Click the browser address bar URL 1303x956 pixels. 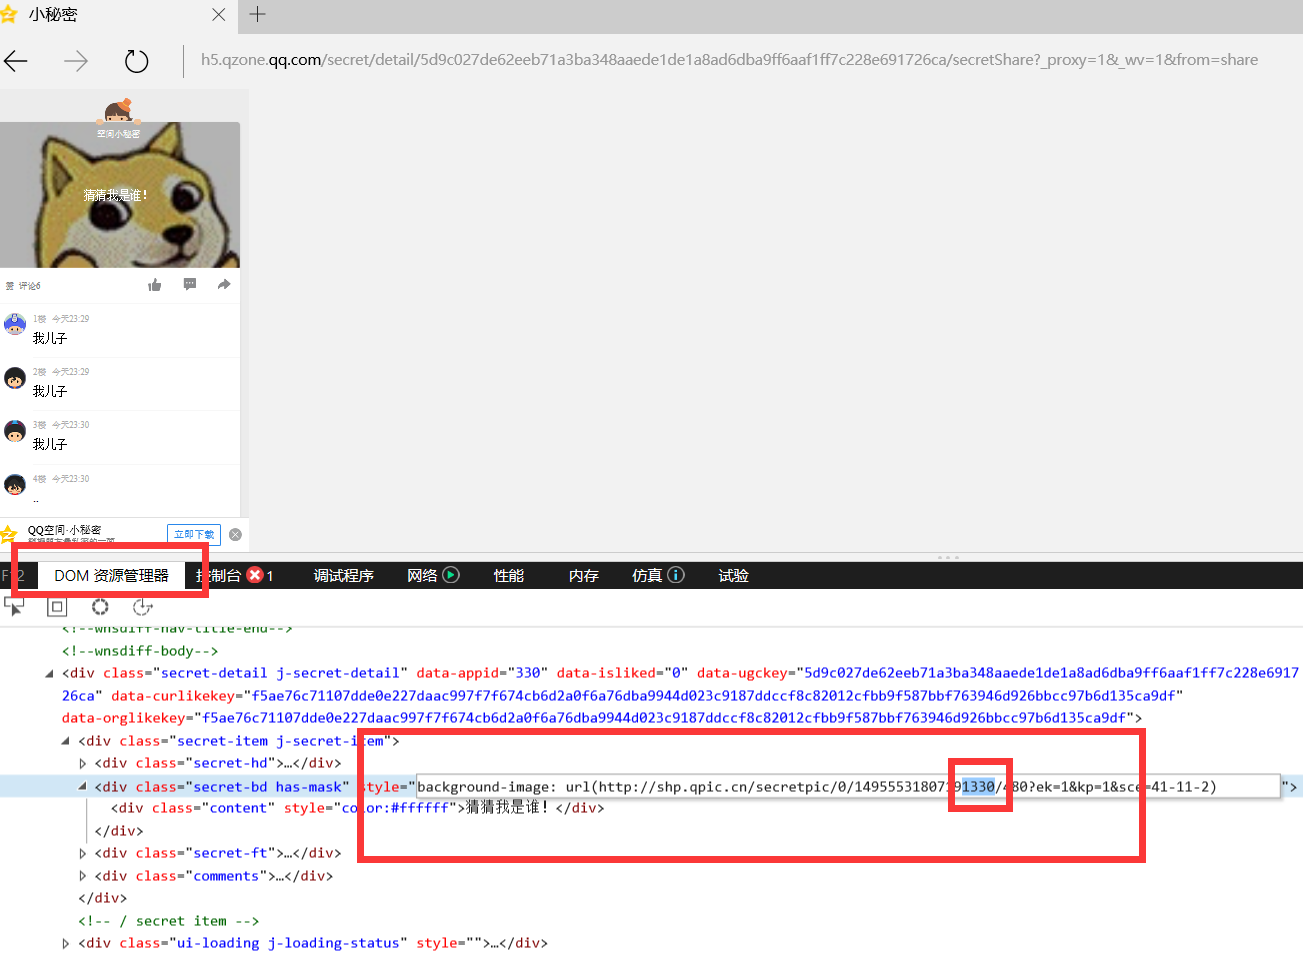728,60
